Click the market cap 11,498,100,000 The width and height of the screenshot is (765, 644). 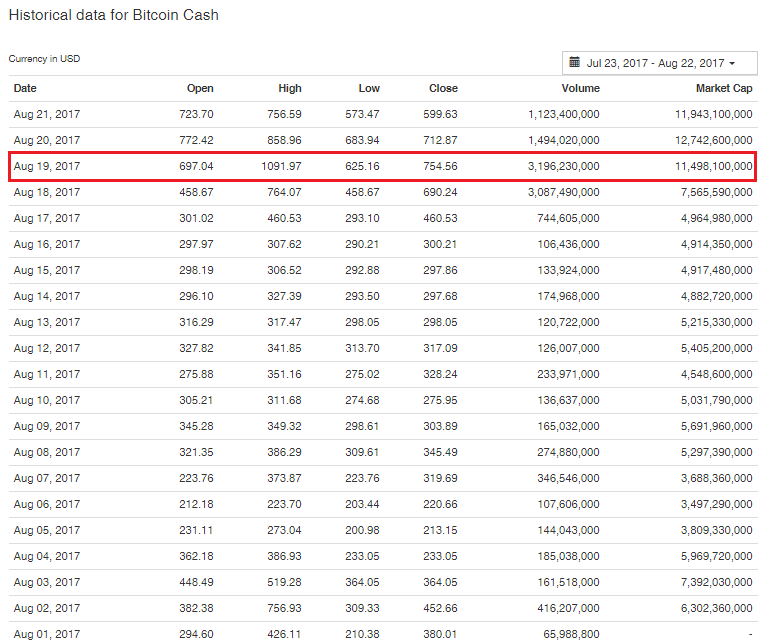pyautogui.click(x=714, y=166)
